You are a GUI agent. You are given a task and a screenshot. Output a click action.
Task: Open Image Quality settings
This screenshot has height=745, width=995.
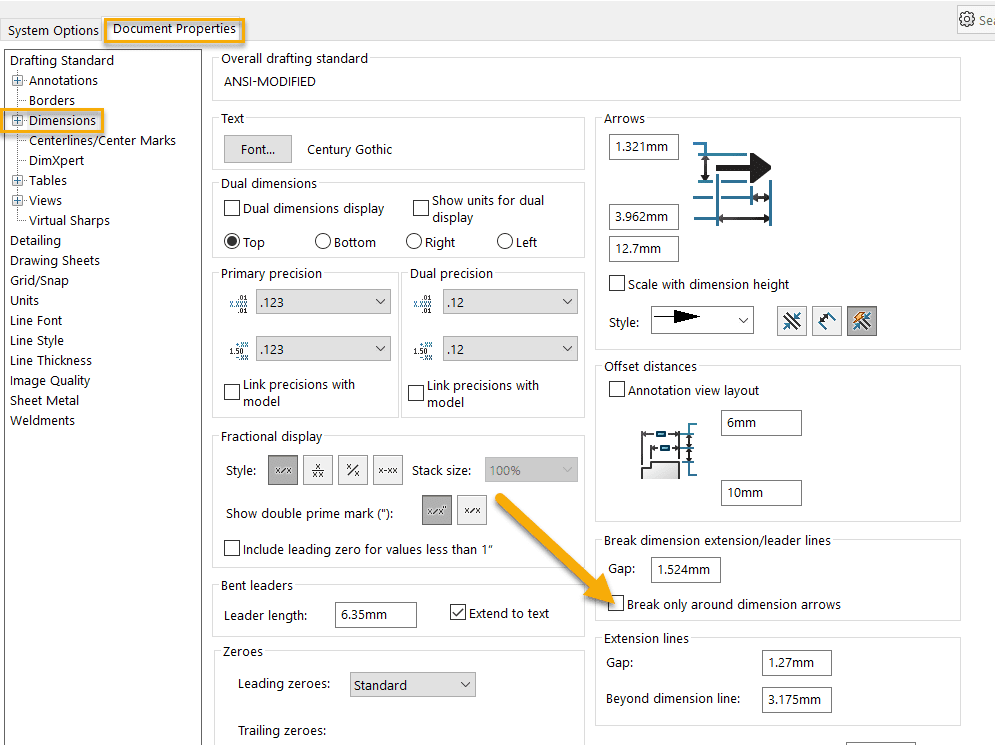coord(50,381)
